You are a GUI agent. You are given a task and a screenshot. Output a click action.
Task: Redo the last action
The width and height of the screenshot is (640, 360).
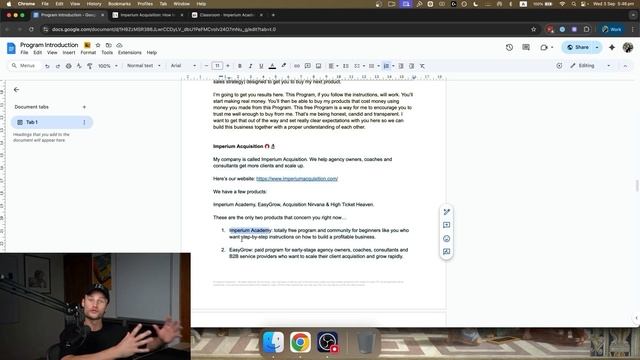point(58,66)
